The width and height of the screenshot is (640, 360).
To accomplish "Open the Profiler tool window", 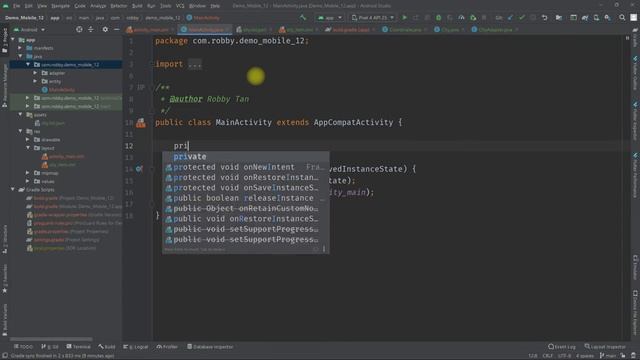I will (167, 347).
